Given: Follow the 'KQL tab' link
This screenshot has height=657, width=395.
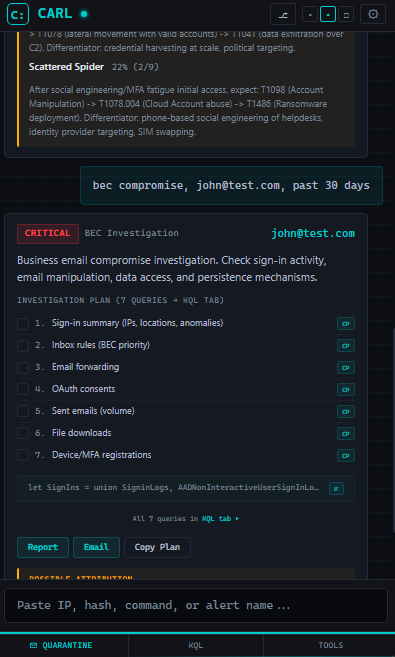Looking at the screenshot, I should pos(220,519).
